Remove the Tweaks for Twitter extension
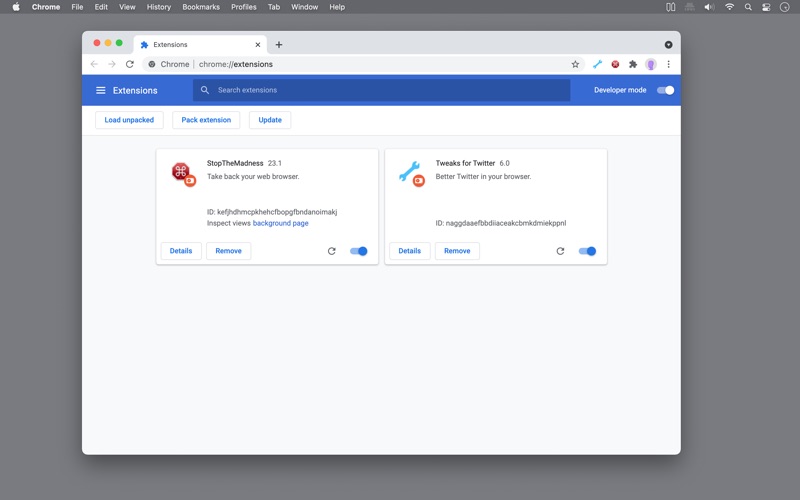Image resolution: width=800 pixels, height=500 pixels. pyautogui.click(x=457, y=251)
